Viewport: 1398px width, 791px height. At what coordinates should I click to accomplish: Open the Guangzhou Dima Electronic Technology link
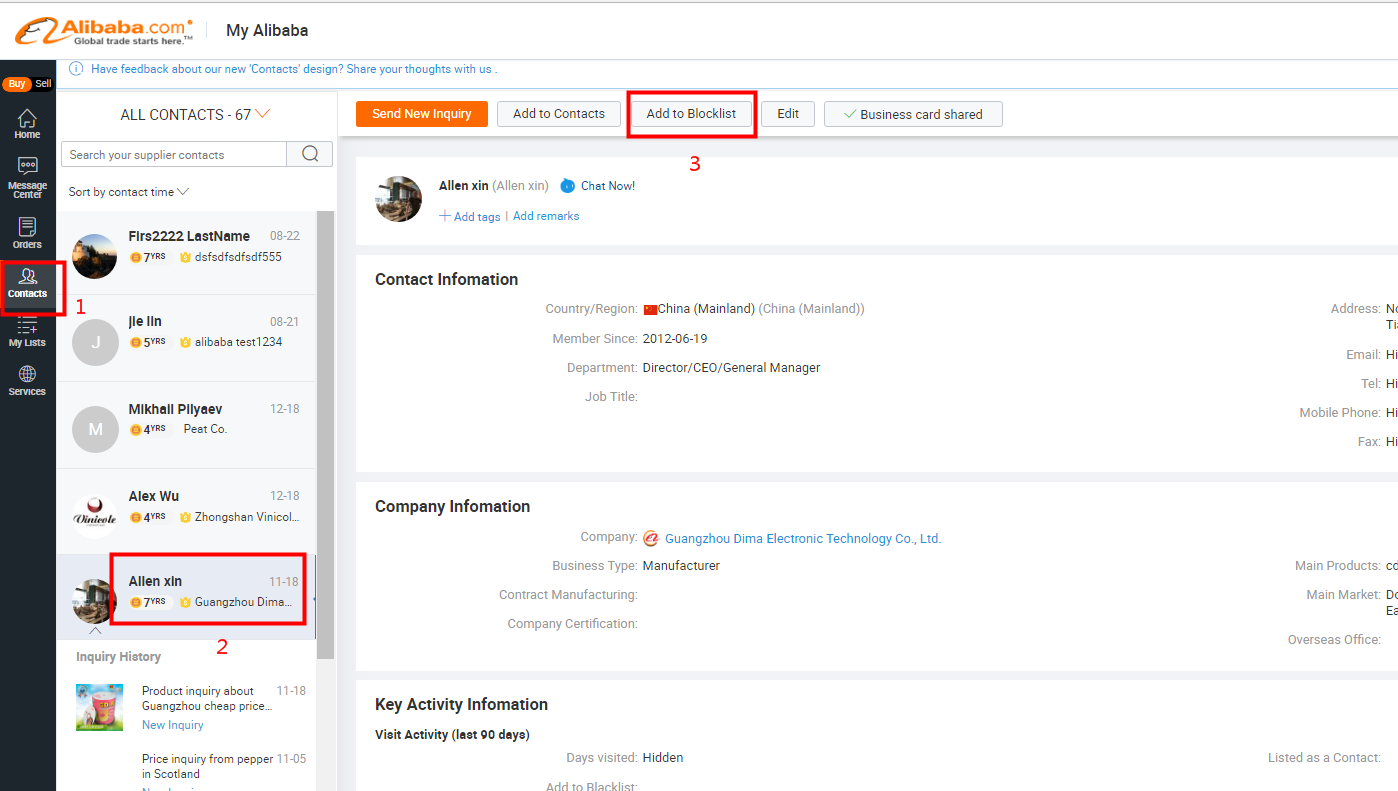804,538
